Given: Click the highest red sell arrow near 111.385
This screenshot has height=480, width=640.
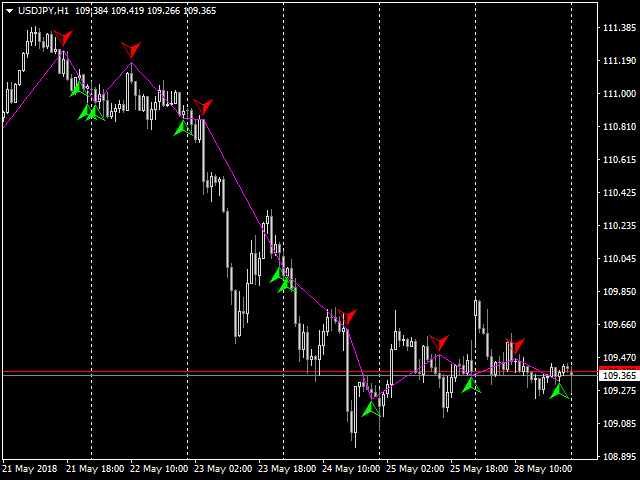Looking at the screenshot, I should click(63, 38).
